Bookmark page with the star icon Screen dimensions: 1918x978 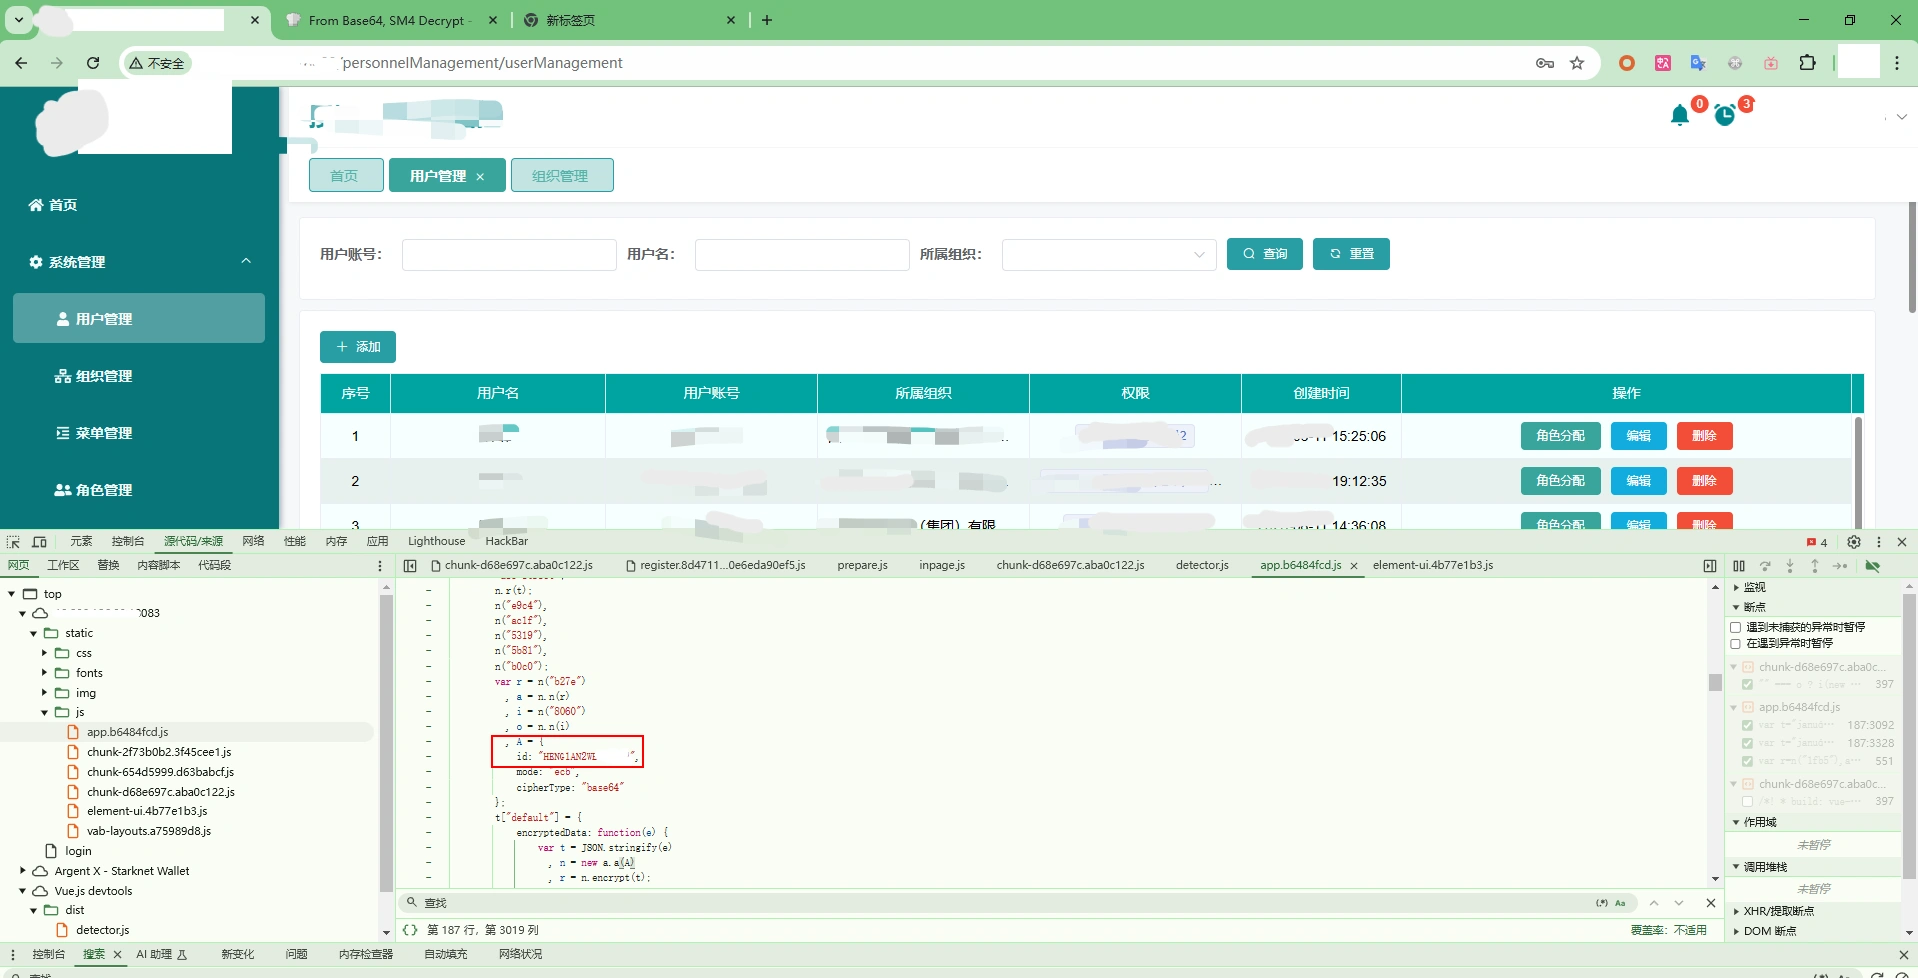click(1577, 63)
